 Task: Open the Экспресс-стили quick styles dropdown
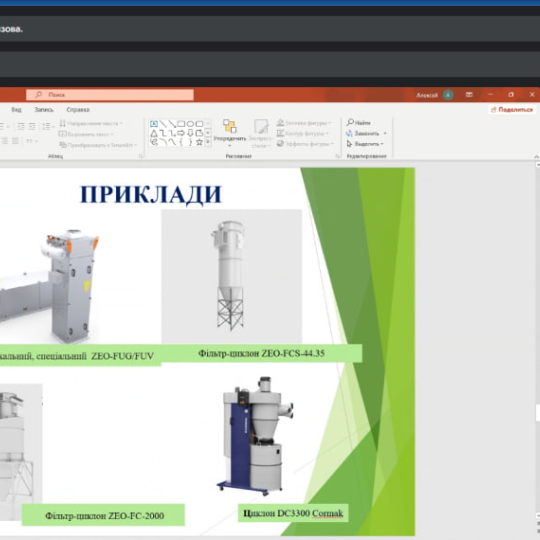(261, 134)
